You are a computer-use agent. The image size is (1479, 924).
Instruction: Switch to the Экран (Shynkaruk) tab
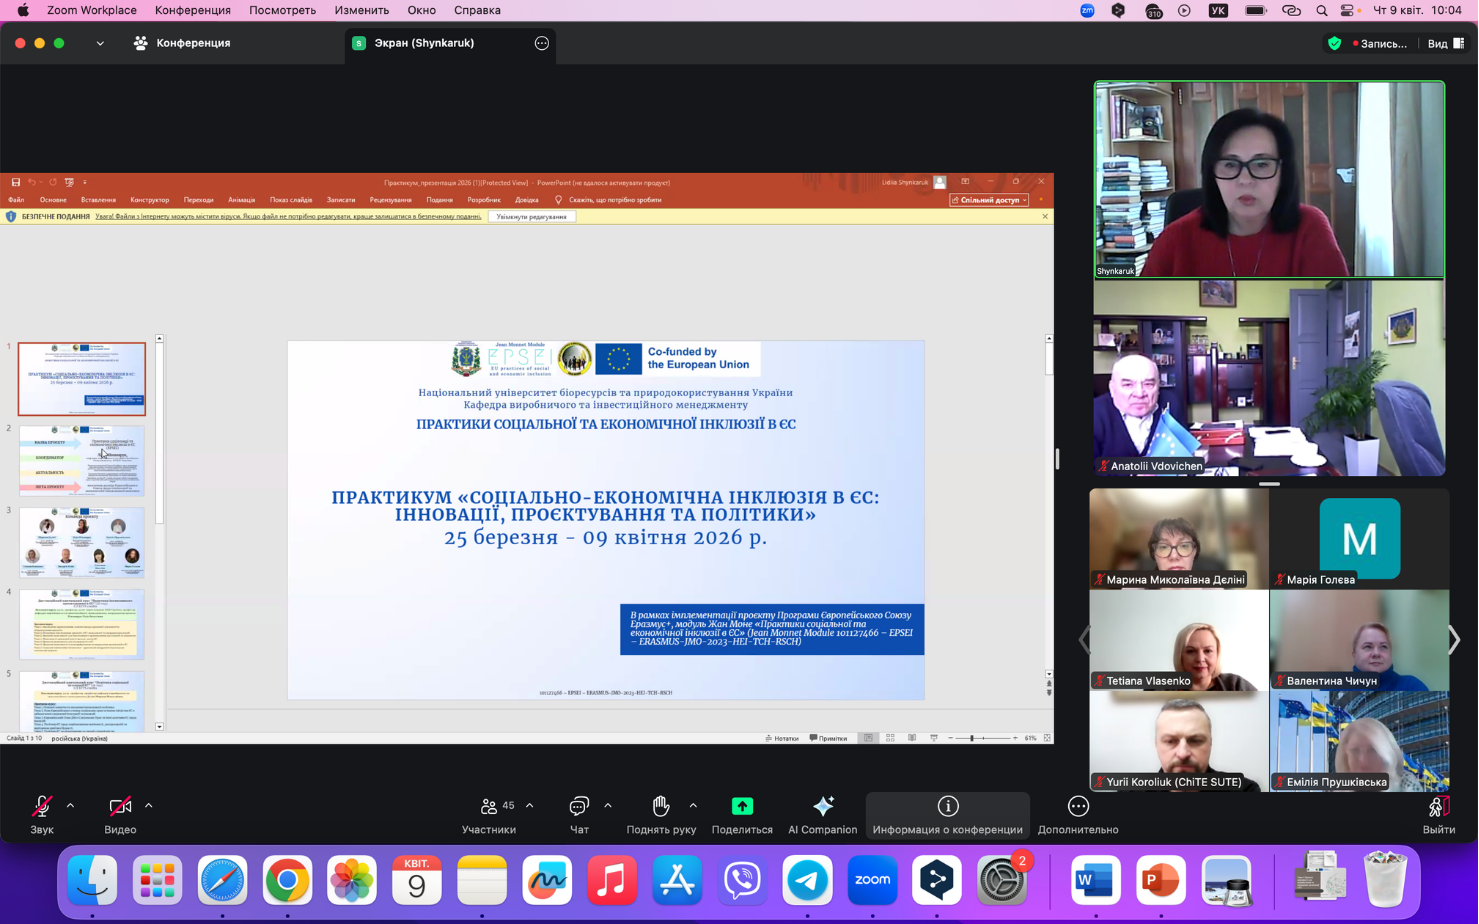pyautogui.click(x=424, y=43)
